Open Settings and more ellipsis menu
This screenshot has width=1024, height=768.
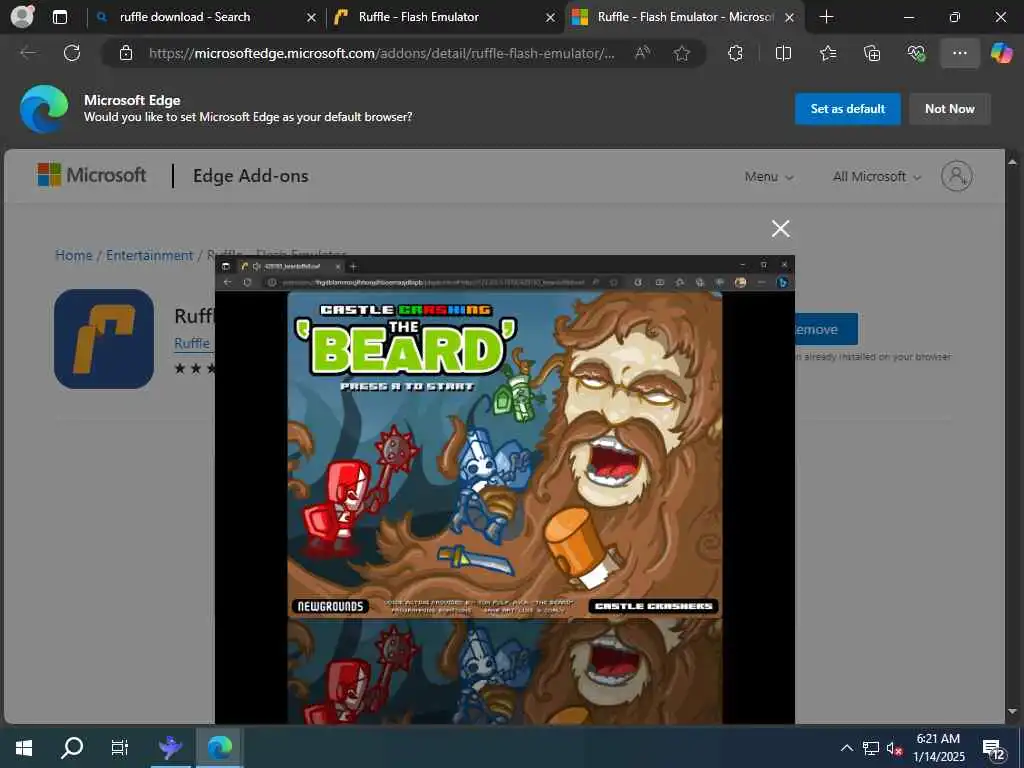point(959,53)
